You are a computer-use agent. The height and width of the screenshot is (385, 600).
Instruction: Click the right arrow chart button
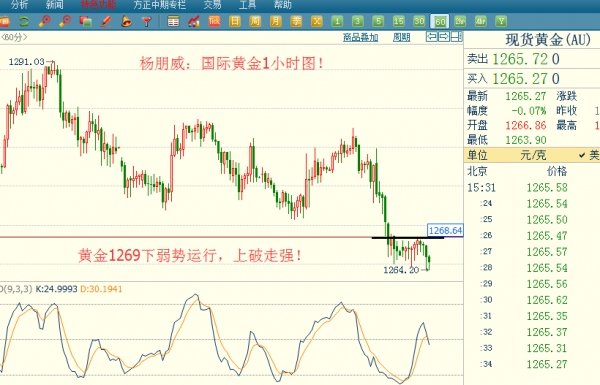pyautogui.click(x=443, y=37)
